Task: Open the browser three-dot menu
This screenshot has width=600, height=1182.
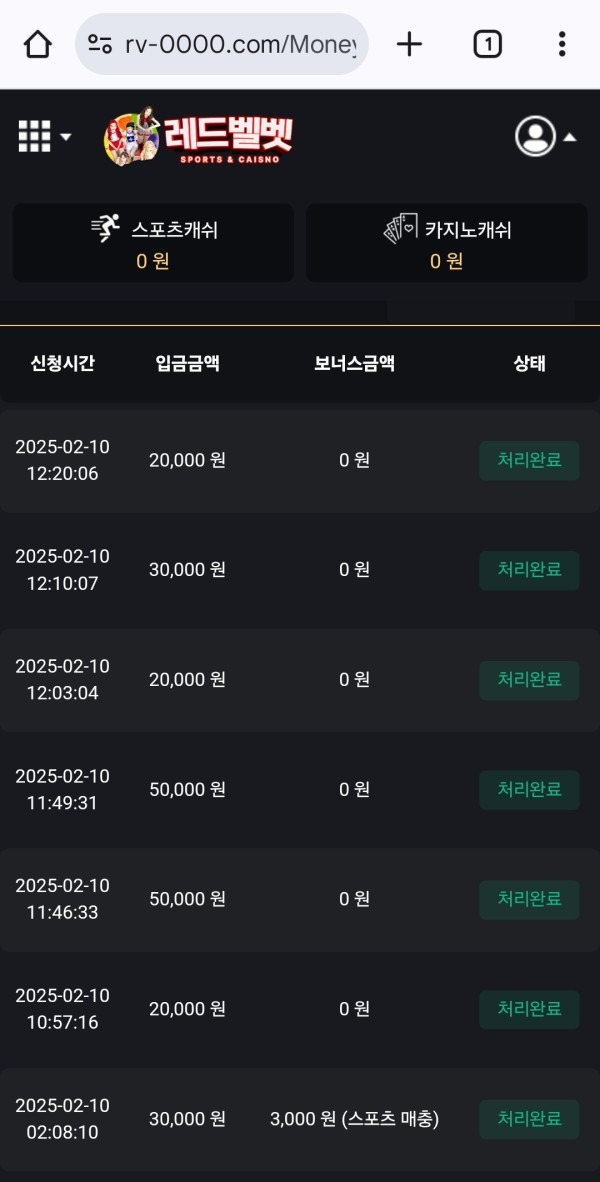Action: 562,44
